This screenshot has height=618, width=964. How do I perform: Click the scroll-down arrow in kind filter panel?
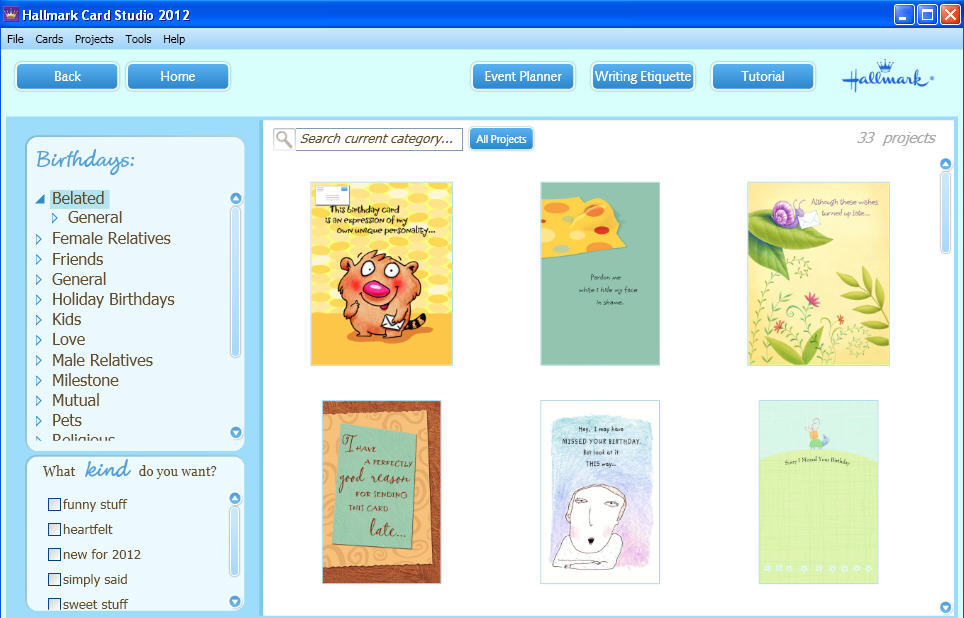click(235, 602)
